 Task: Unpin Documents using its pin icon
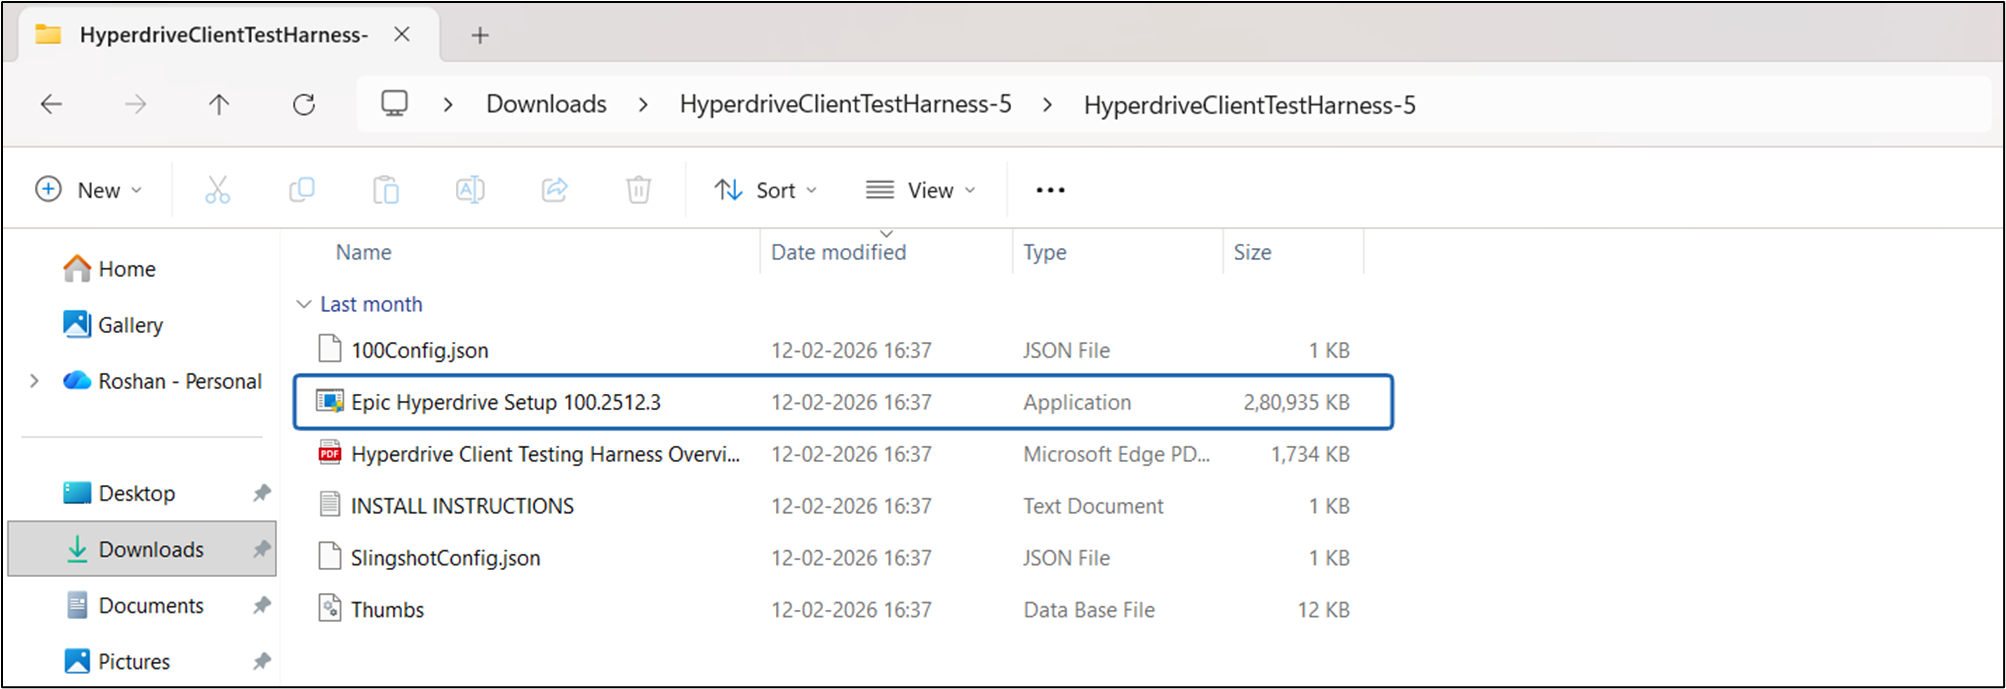(x=262, y=605)
